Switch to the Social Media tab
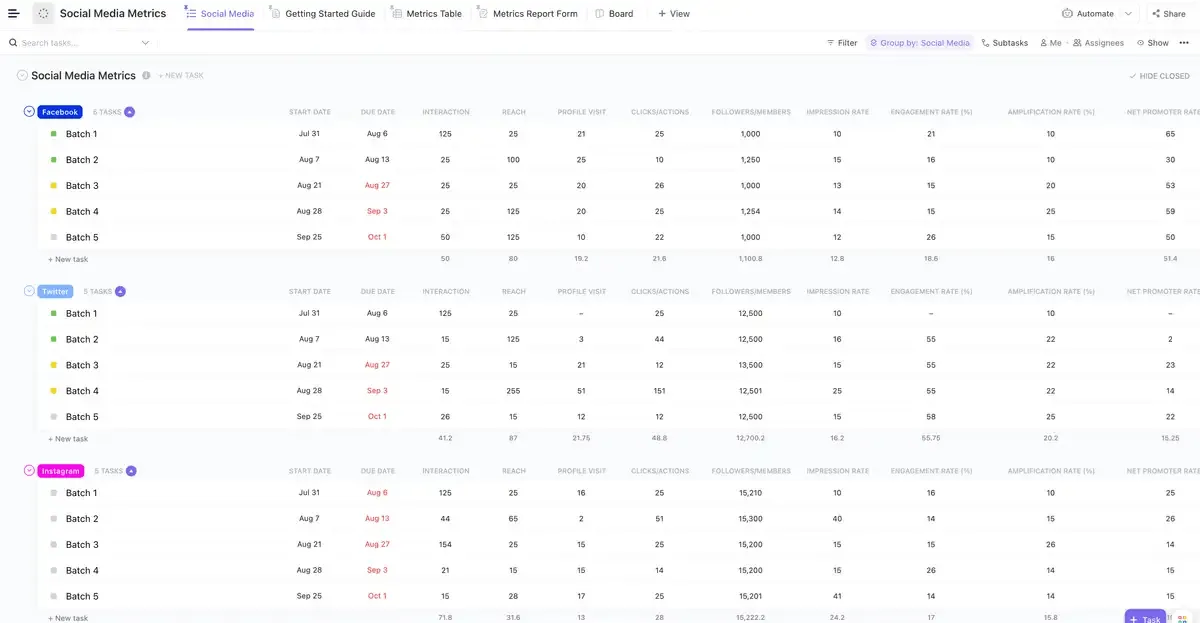This screenshot has height=623, width=1200. (x=220, y=14)
